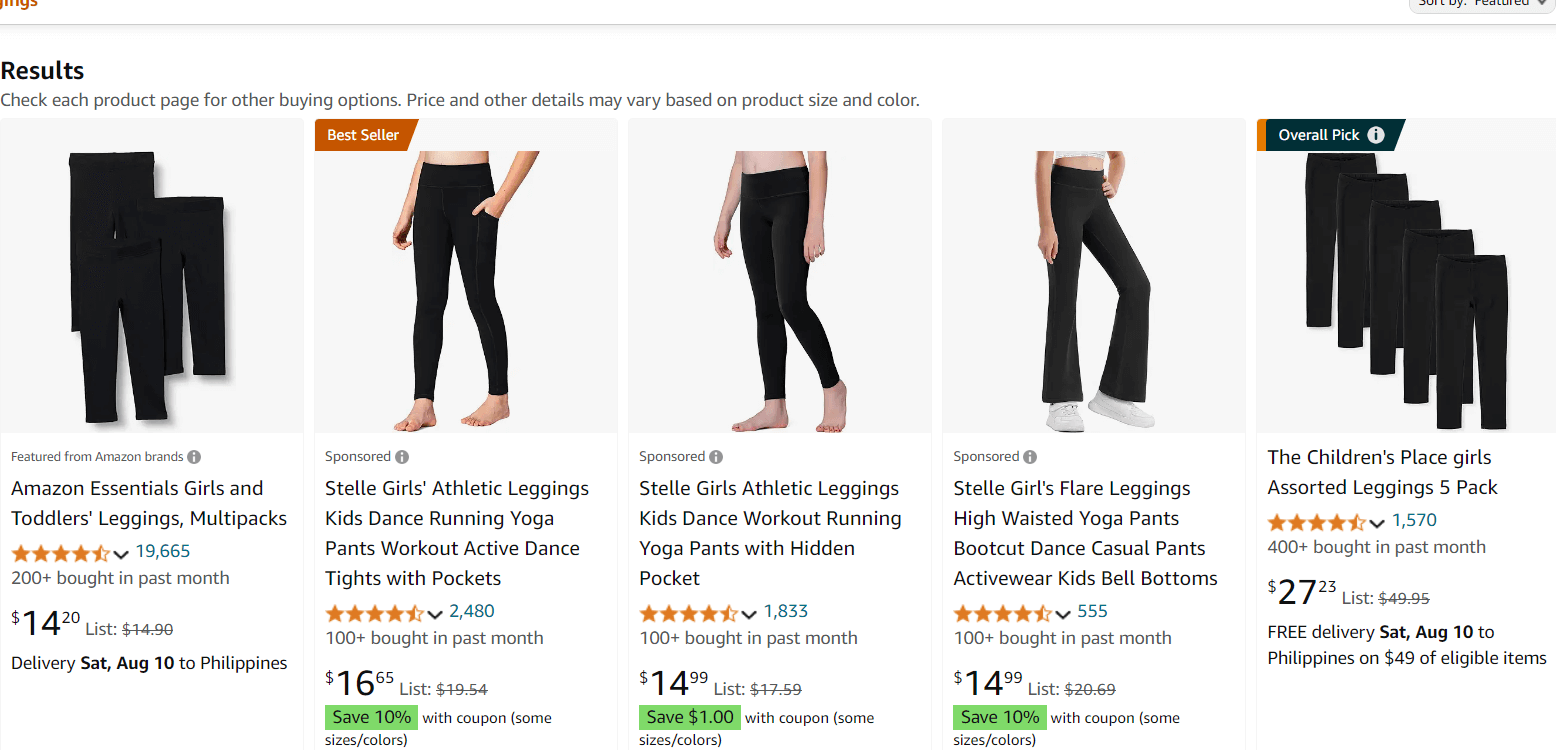Viewport: 1556px width, 750px height.
Task: Click the Best Seller badge
Action: (x=363, y=135)
